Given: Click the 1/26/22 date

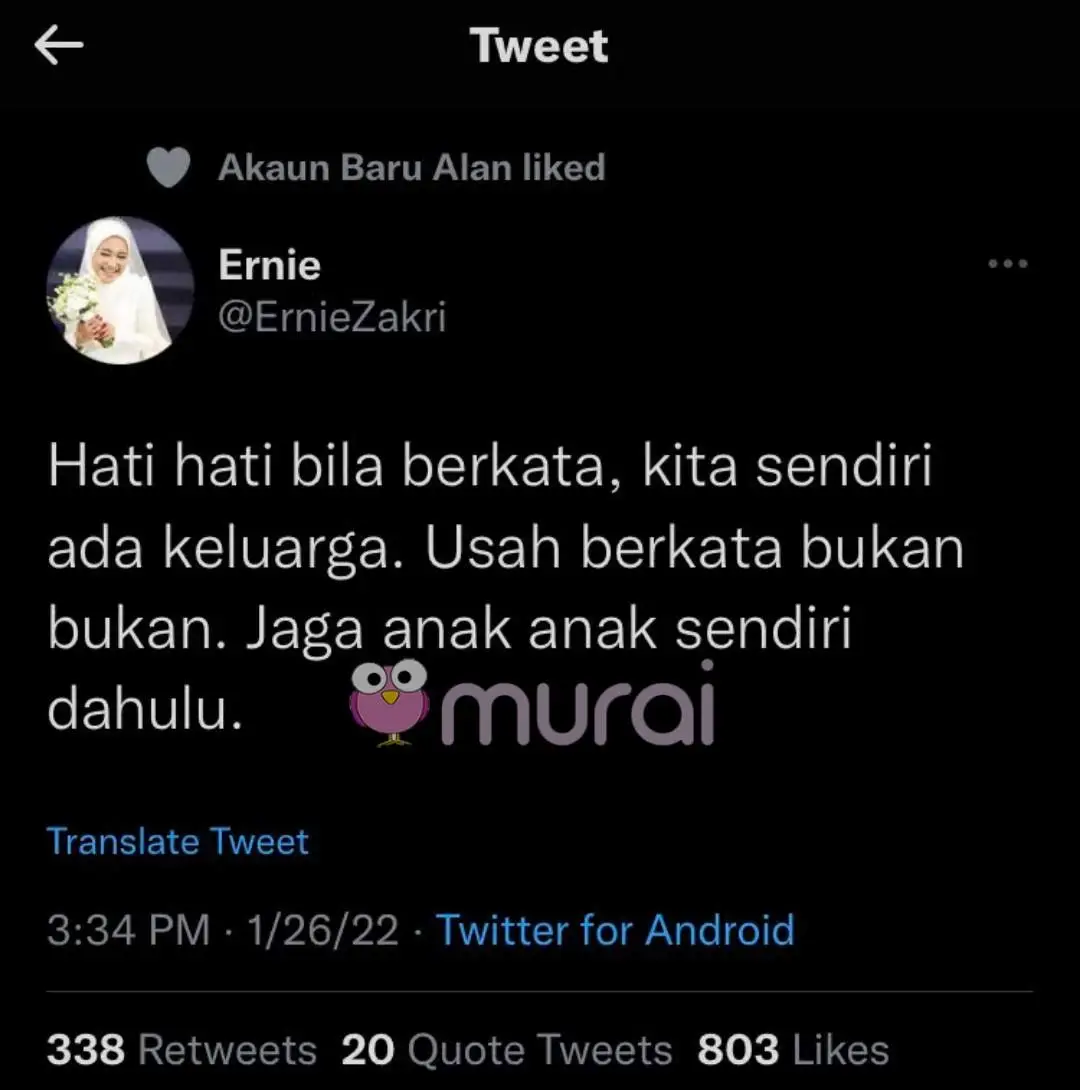Looking at the screenshot, I should 322,930.
